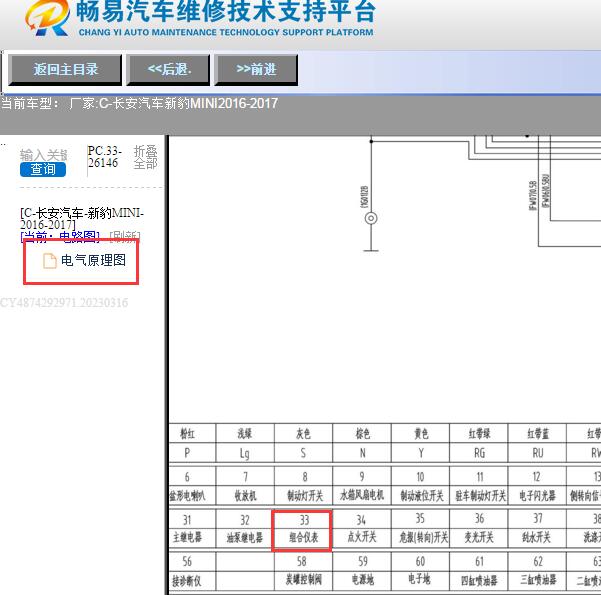Image resolution: width=601 pixels, height=595 pixels.
Task: Select cell 31 主继电器
Action: pos(192,528)
